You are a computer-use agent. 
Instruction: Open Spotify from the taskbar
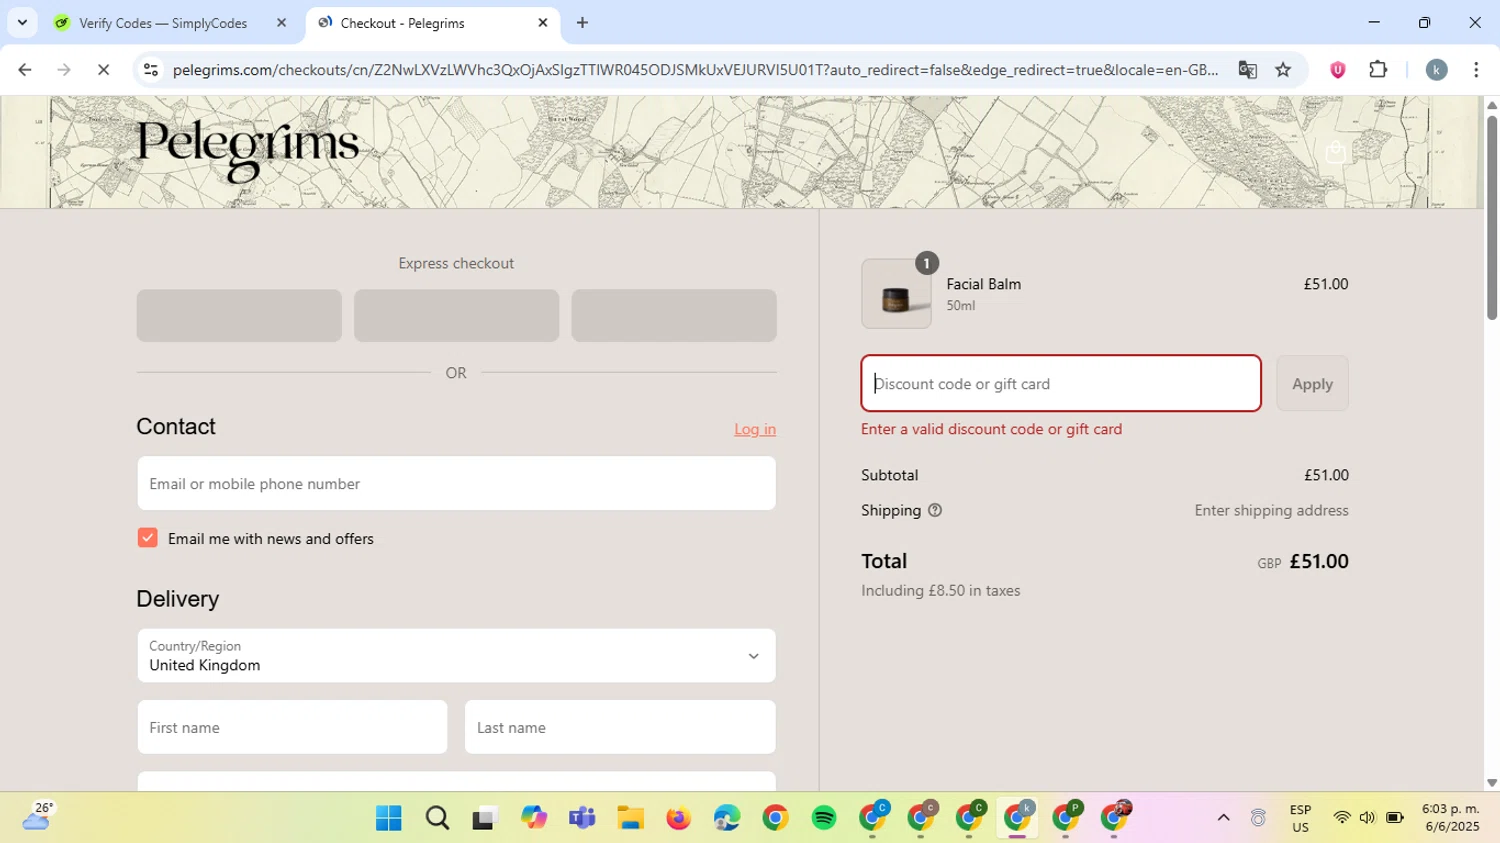824,818
